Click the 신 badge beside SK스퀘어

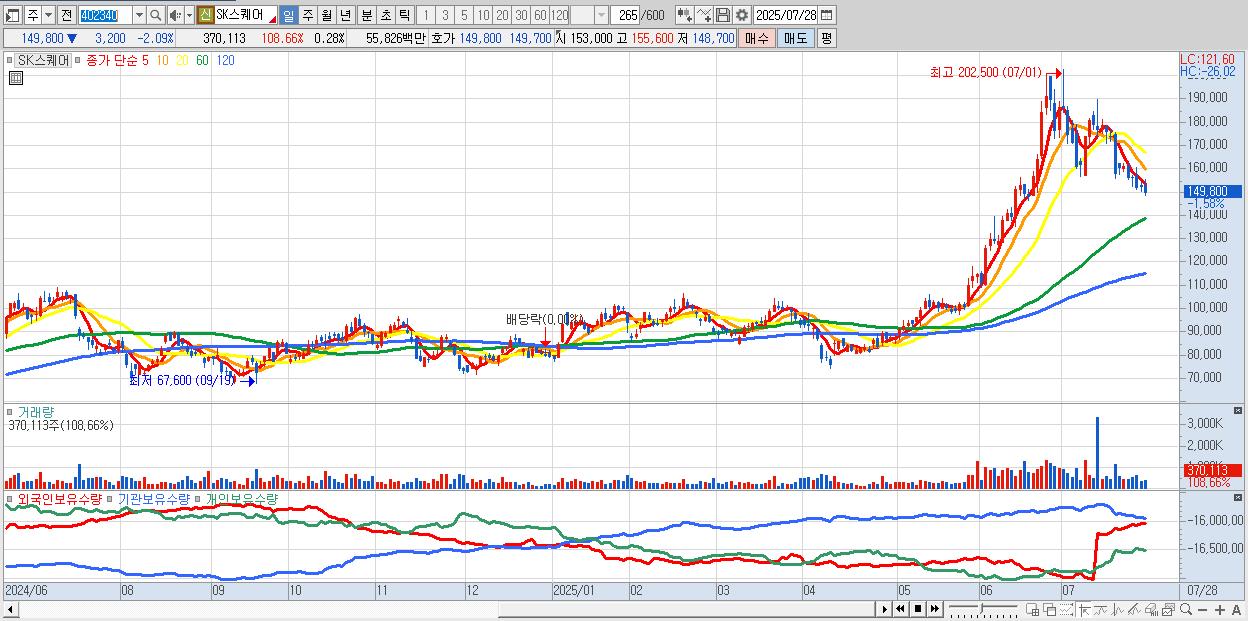[x=205, y=15]
